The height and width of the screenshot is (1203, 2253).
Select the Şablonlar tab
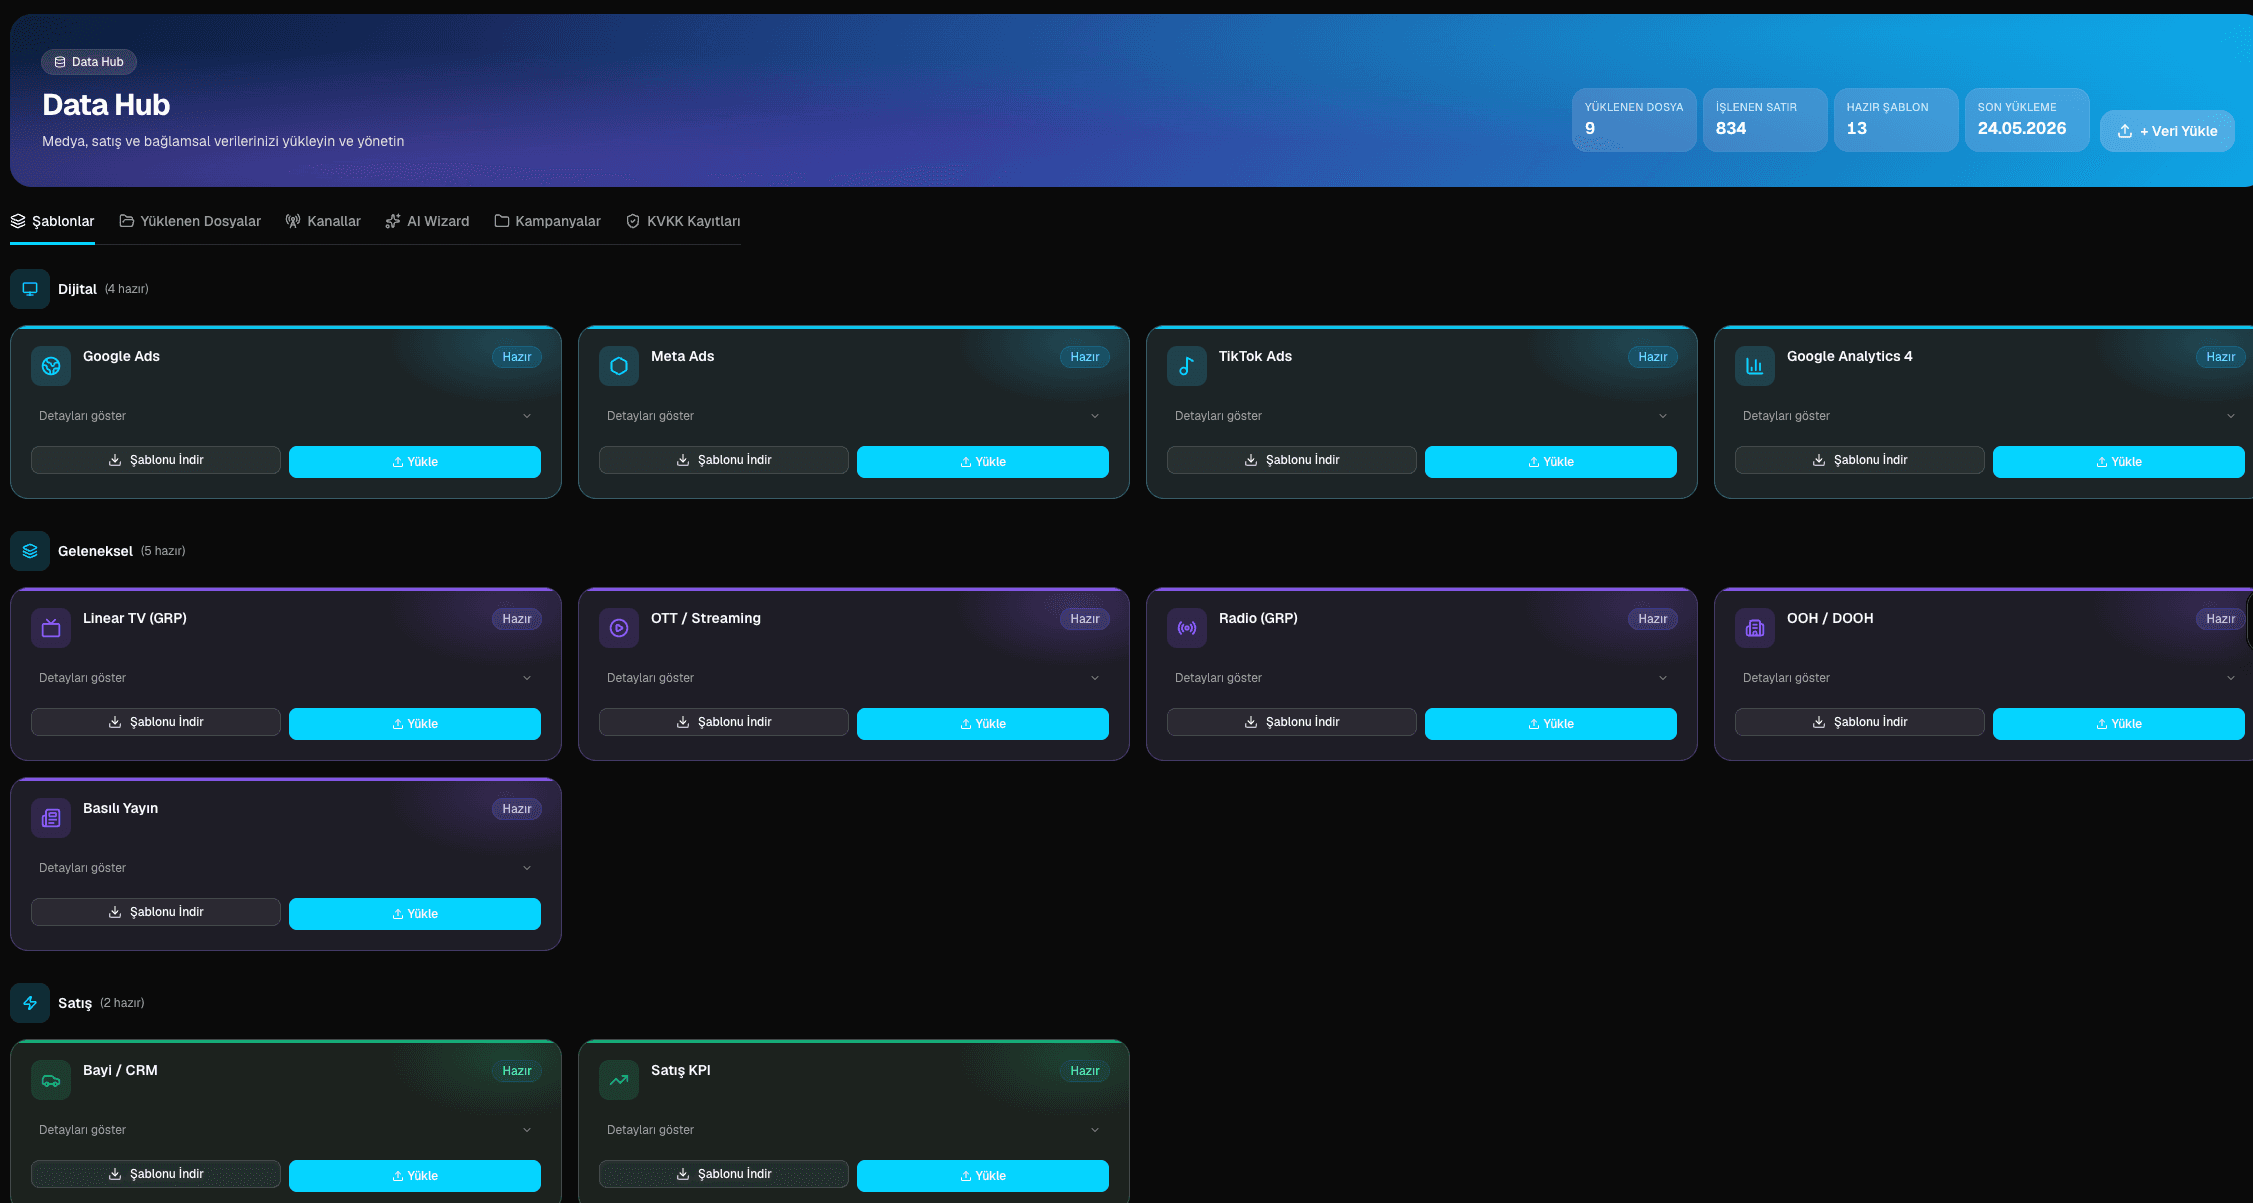52,221
